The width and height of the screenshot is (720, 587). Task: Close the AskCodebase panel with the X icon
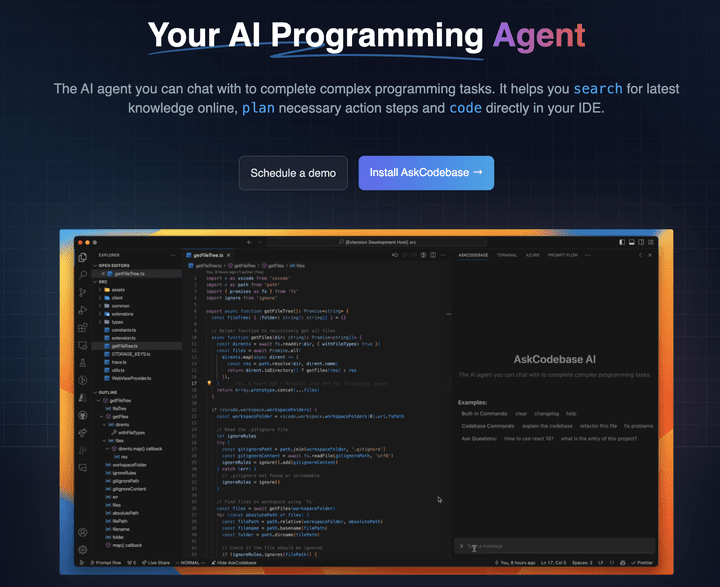tap(650, 255)
